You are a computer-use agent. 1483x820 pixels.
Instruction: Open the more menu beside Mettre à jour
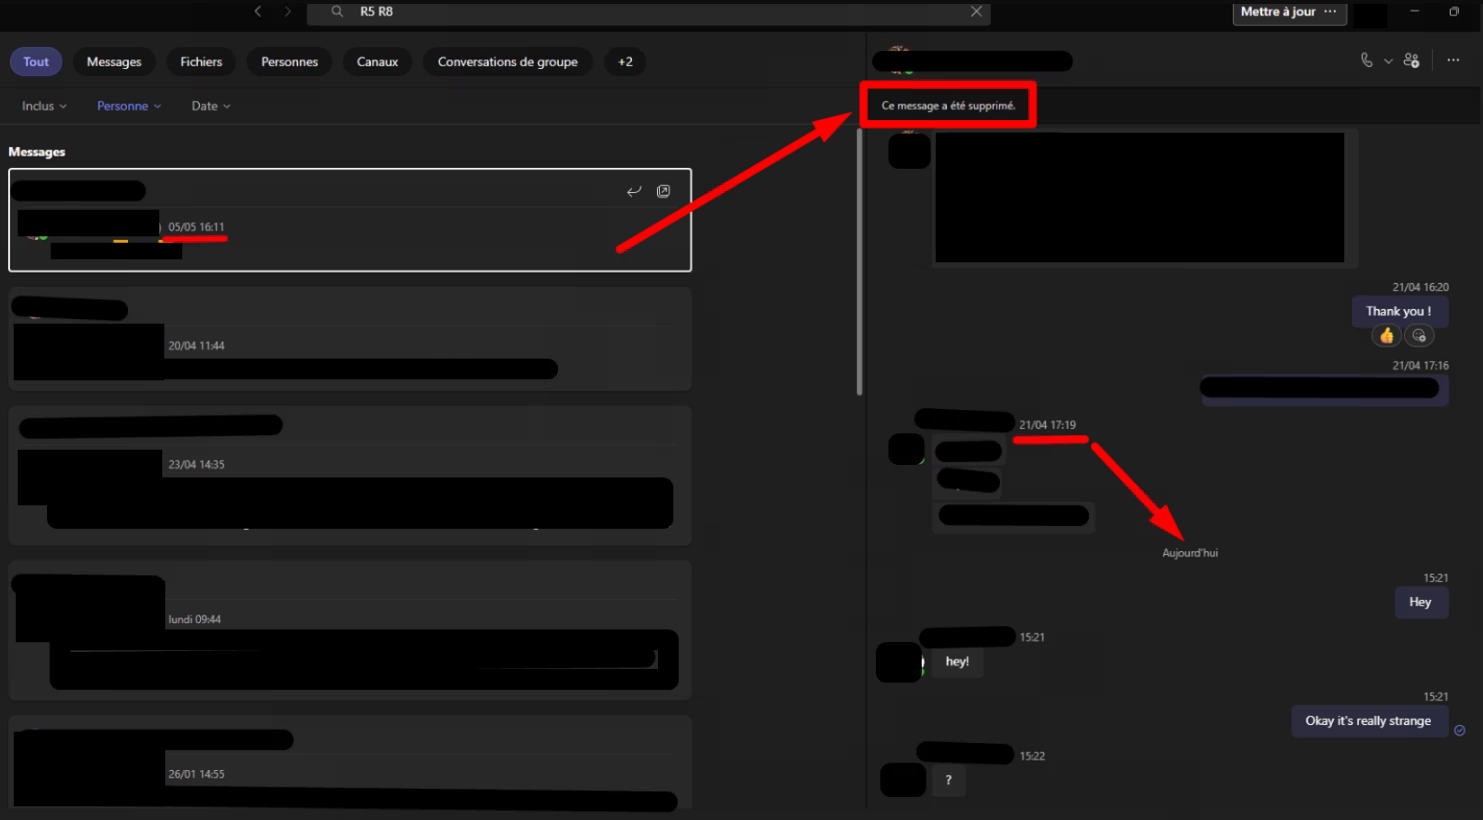1331,12
